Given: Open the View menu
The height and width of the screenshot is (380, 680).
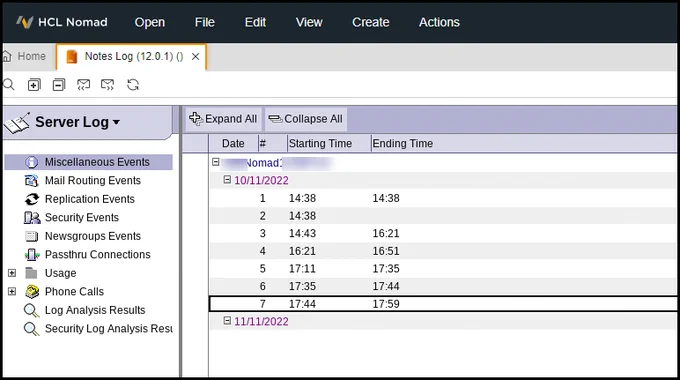Looking at the screenshot, I should pyautogui.click(x=309, y=22).
